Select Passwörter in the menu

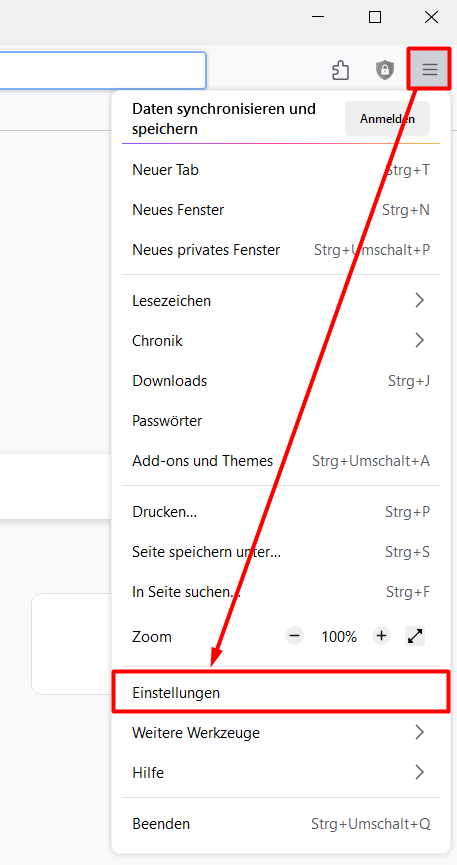[281, 421]
